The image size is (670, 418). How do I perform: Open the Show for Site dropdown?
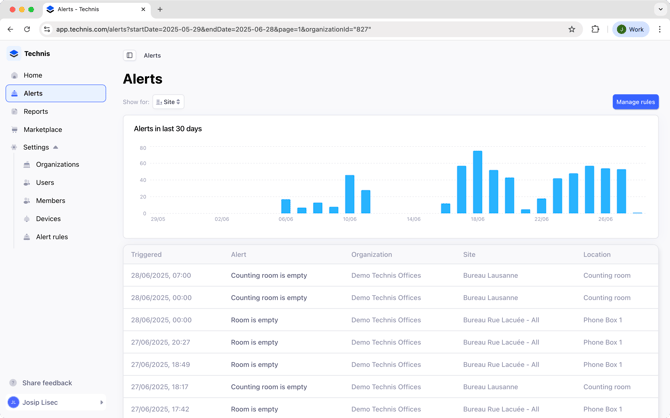click(x=168, y=102)
